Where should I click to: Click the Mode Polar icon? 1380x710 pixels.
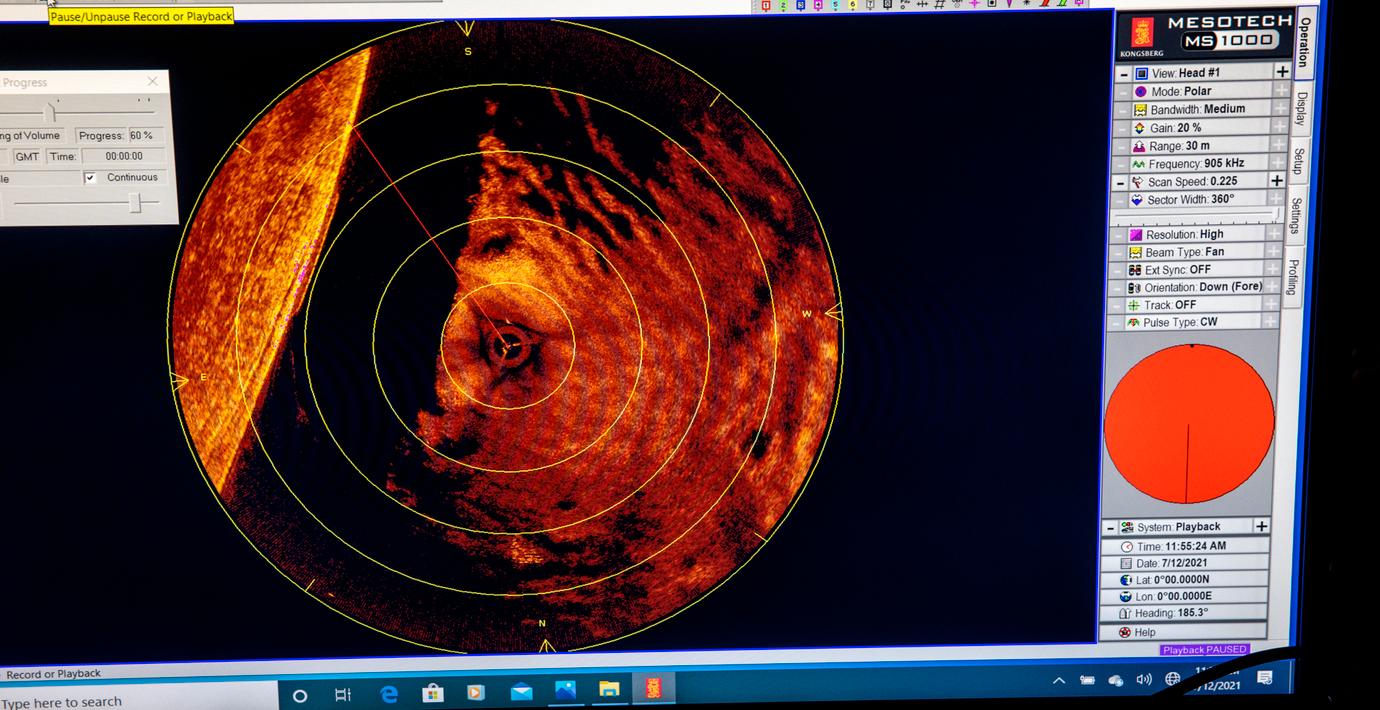[x=1141, y=91]
